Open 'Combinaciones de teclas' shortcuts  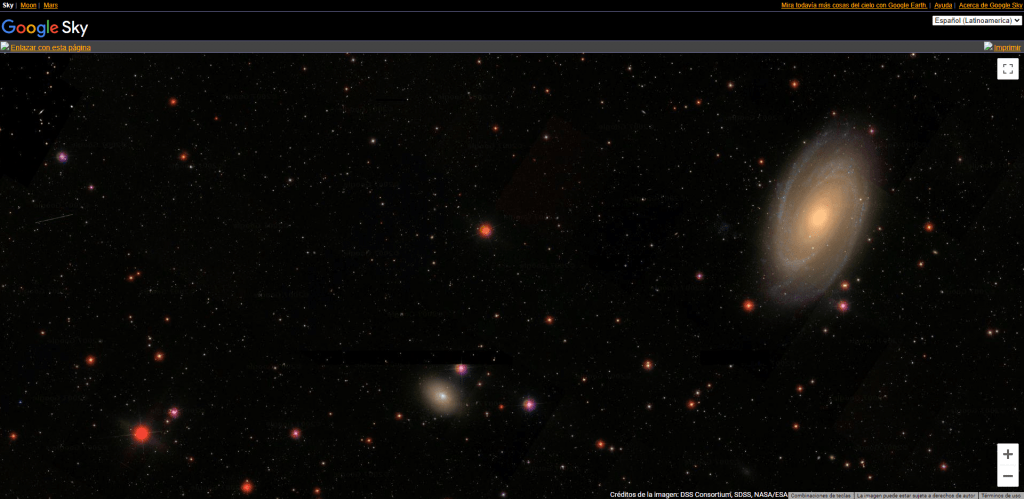click(821, 496)
